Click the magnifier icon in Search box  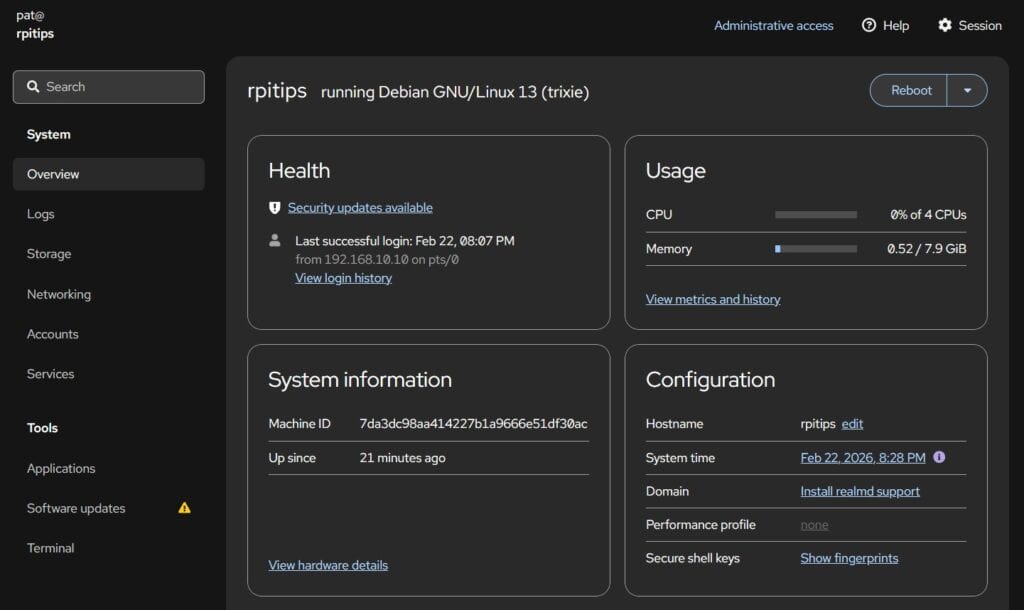33,87
